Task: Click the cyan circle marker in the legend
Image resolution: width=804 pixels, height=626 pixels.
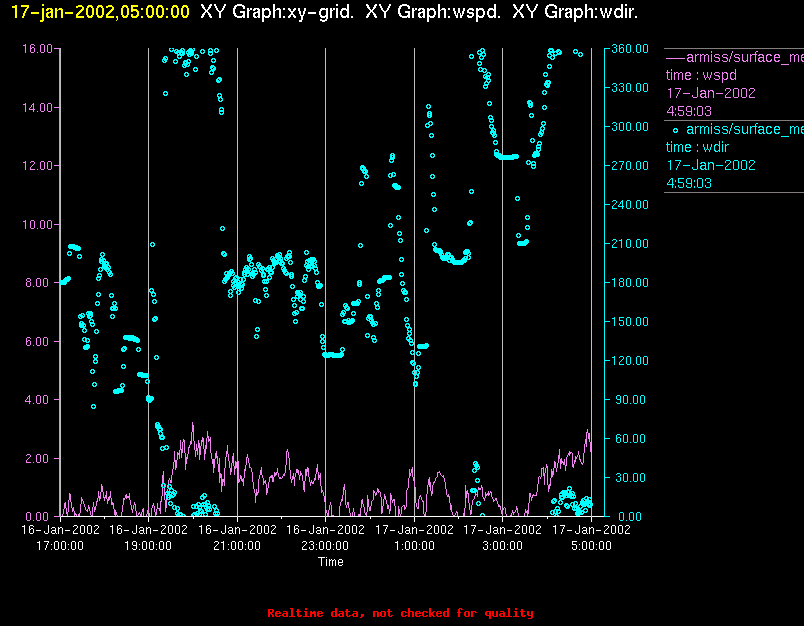Action: pyautogui.click(x=675, y=130)
